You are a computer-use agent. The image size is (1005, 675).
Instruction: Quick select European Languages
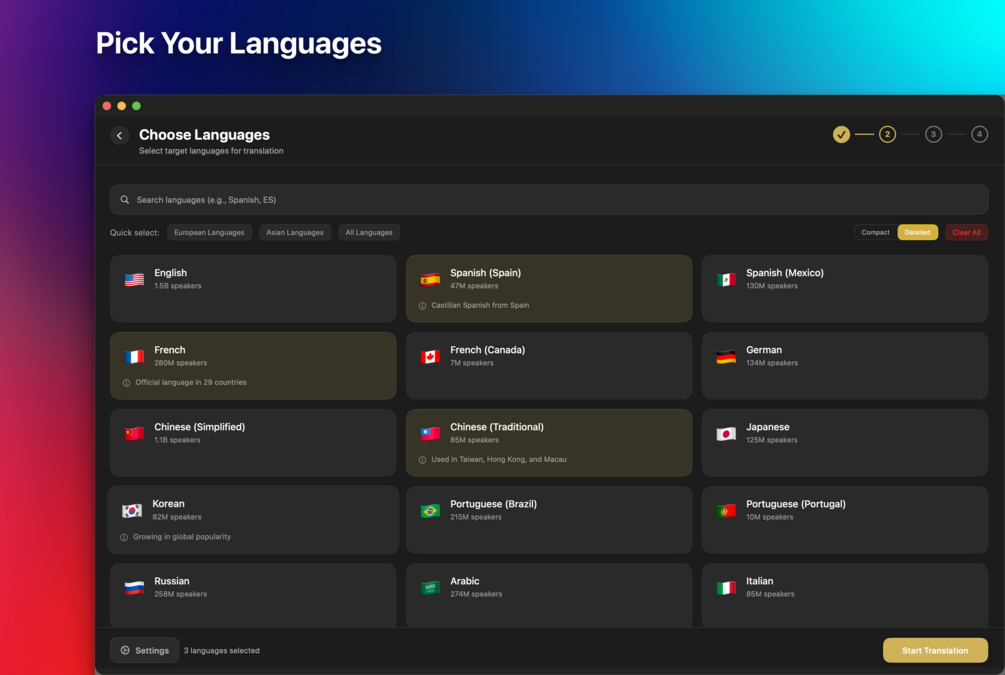tap(209, 233)
